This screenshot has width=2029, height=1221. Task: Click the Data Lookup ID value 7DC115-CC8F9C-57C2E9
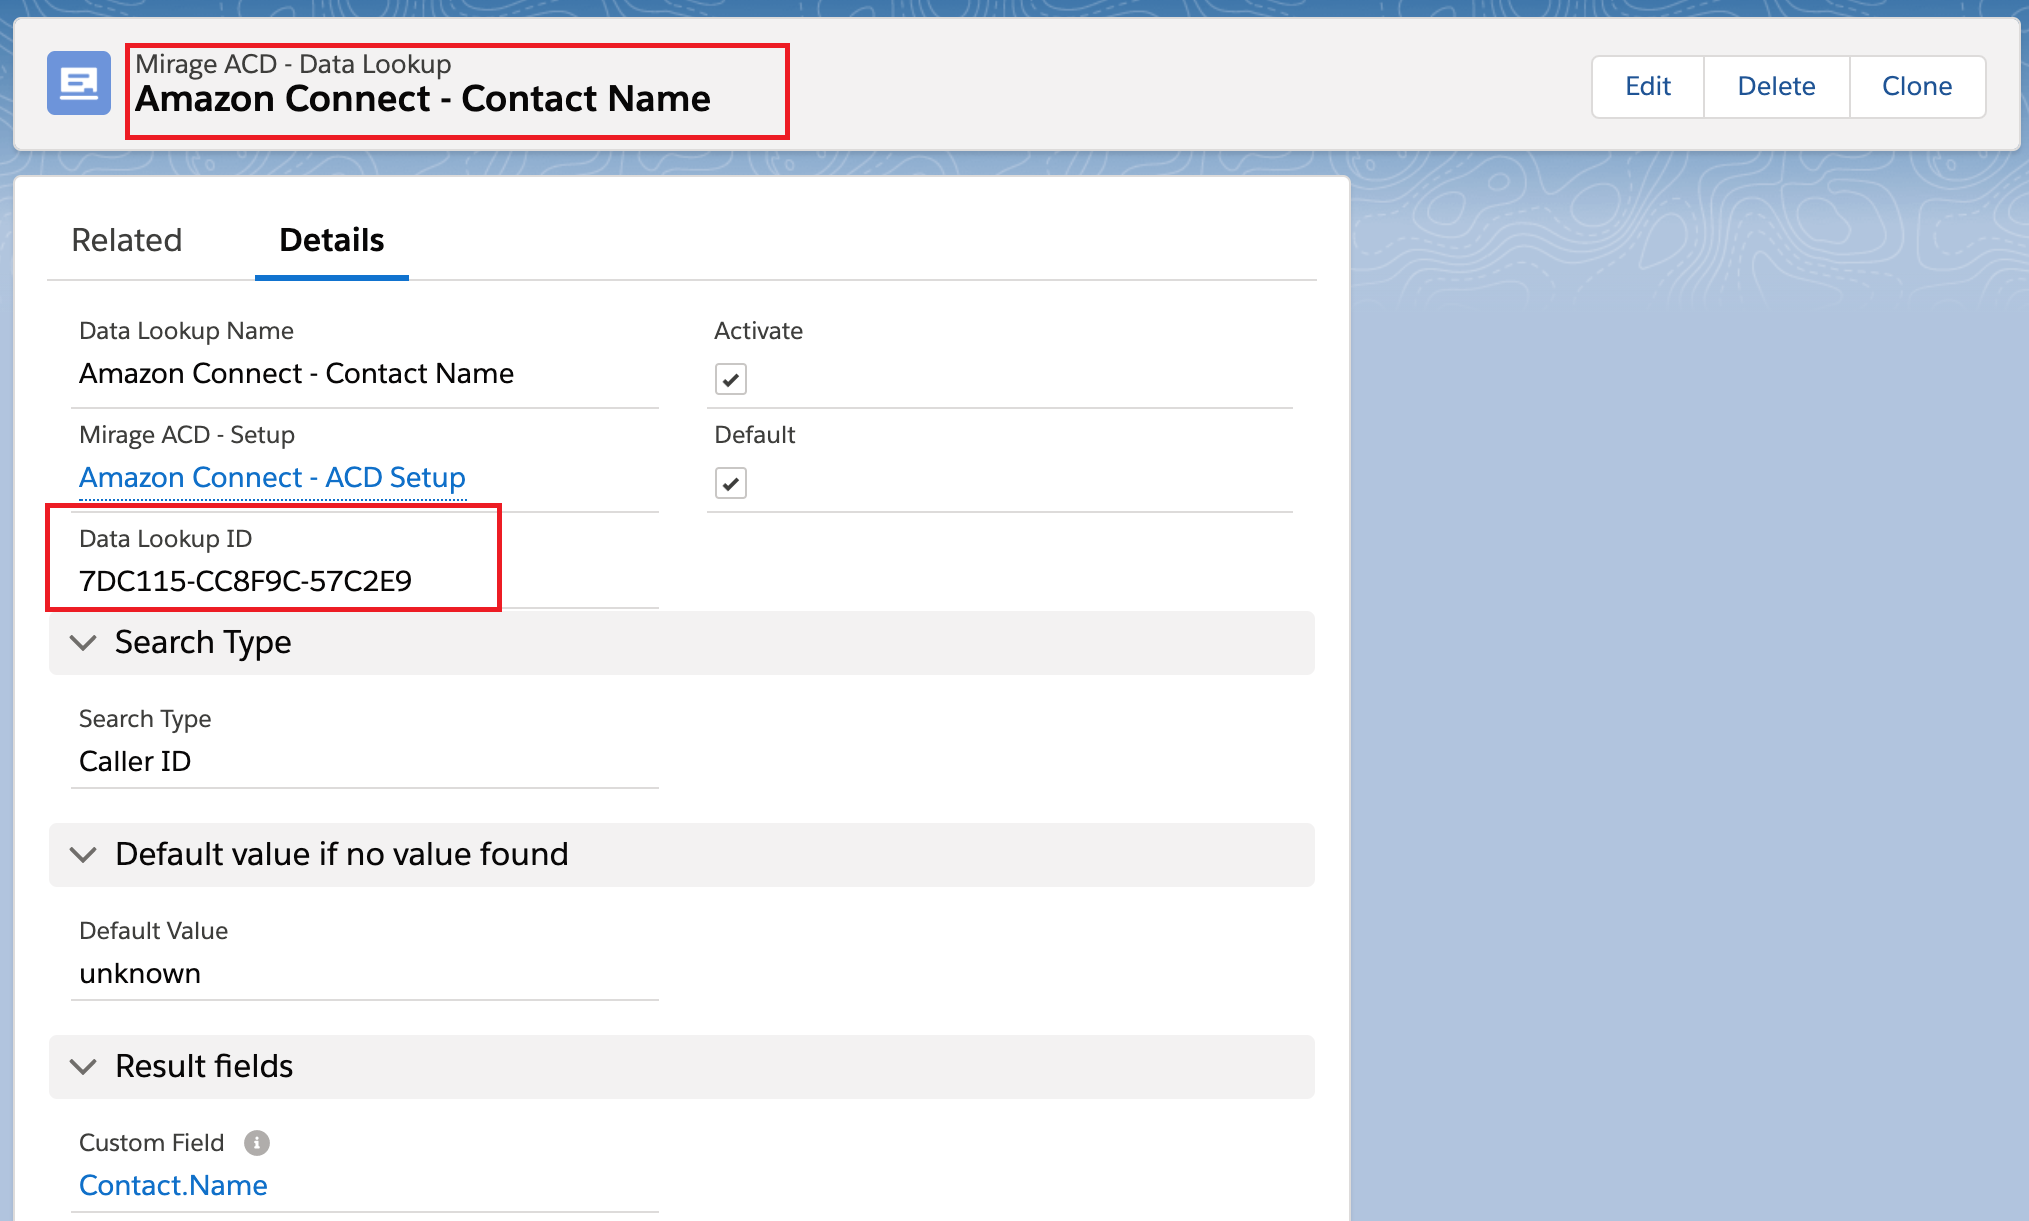(x=245, y=581)
